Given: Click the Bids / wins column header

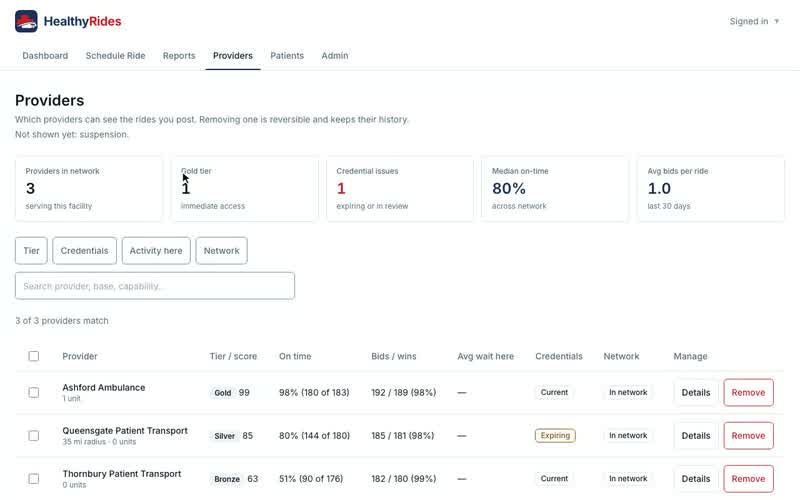Looking at the screenshot, I should pos(394,356).
